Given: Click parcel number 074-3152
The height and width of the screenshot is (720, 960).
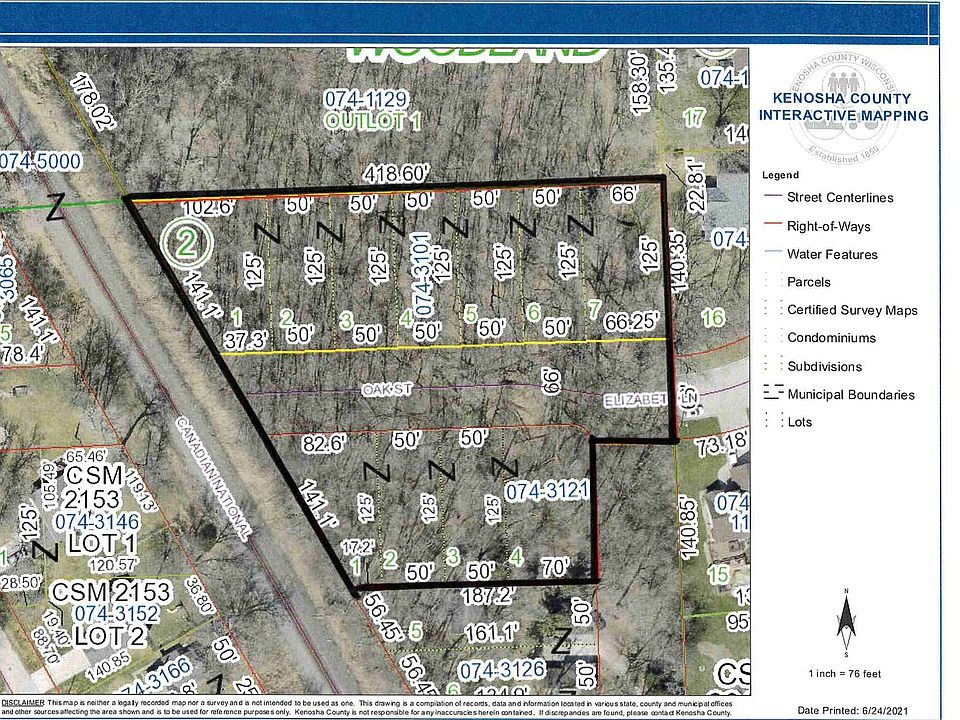Looking at the screenshot, I should coord(116,614).
